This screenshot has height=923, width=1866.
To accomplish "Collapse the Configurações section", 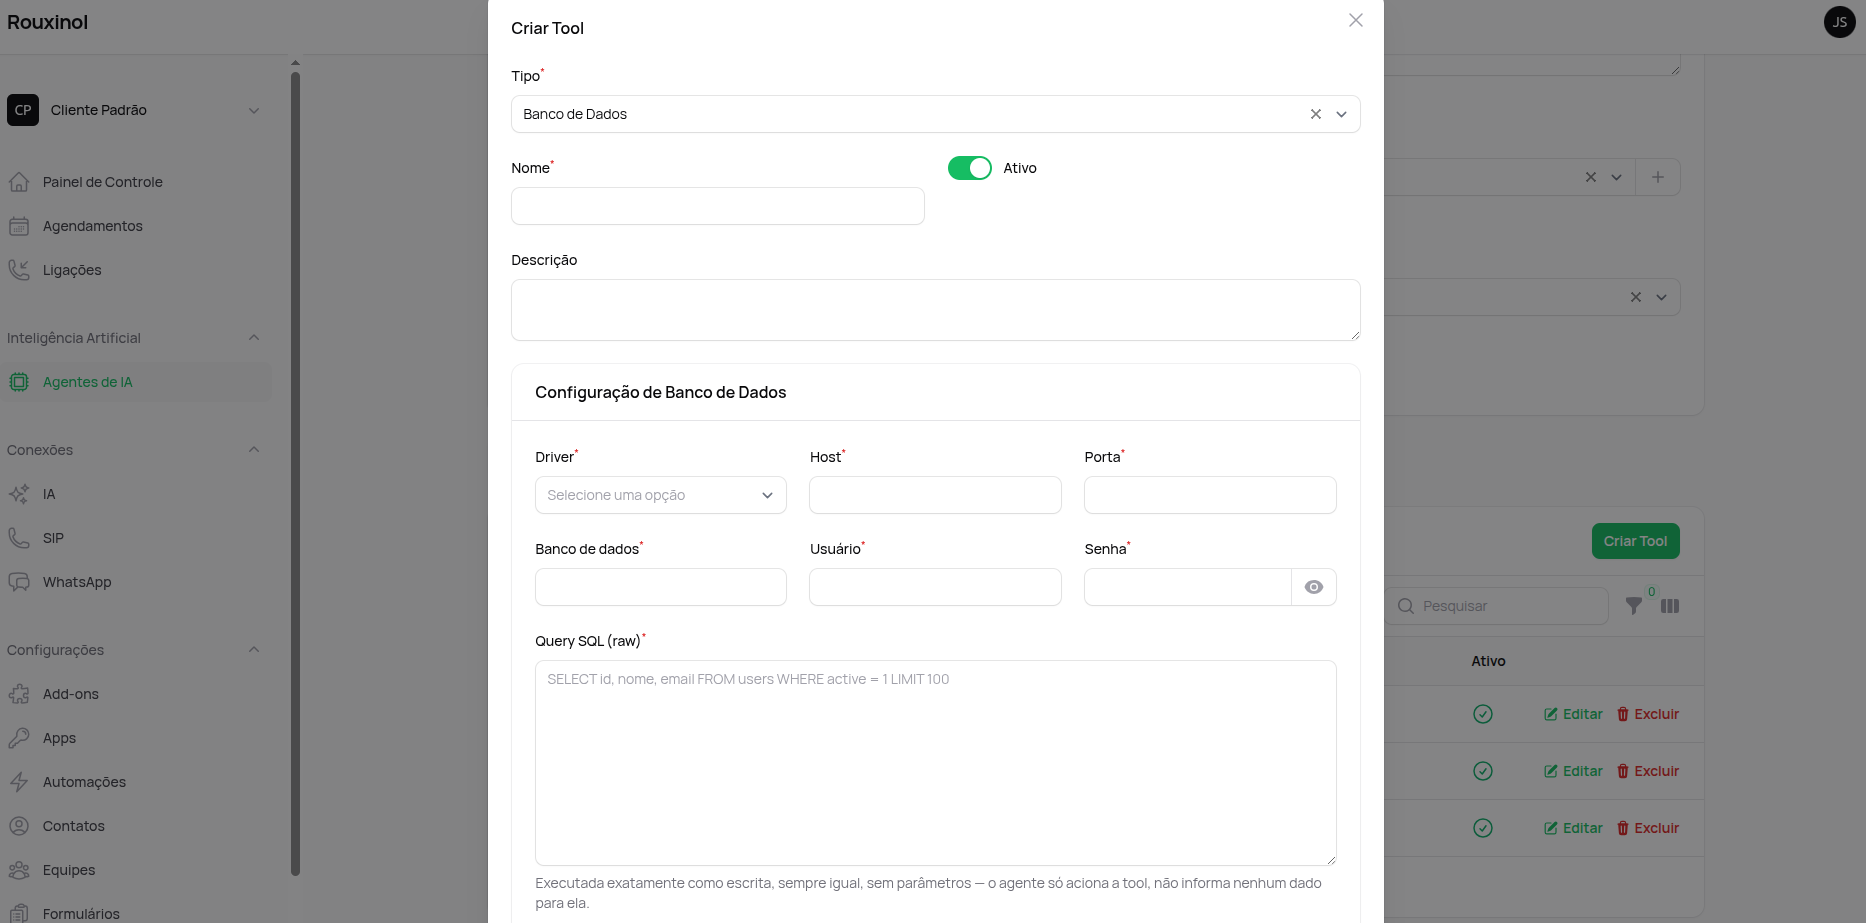I will [254, 650].
